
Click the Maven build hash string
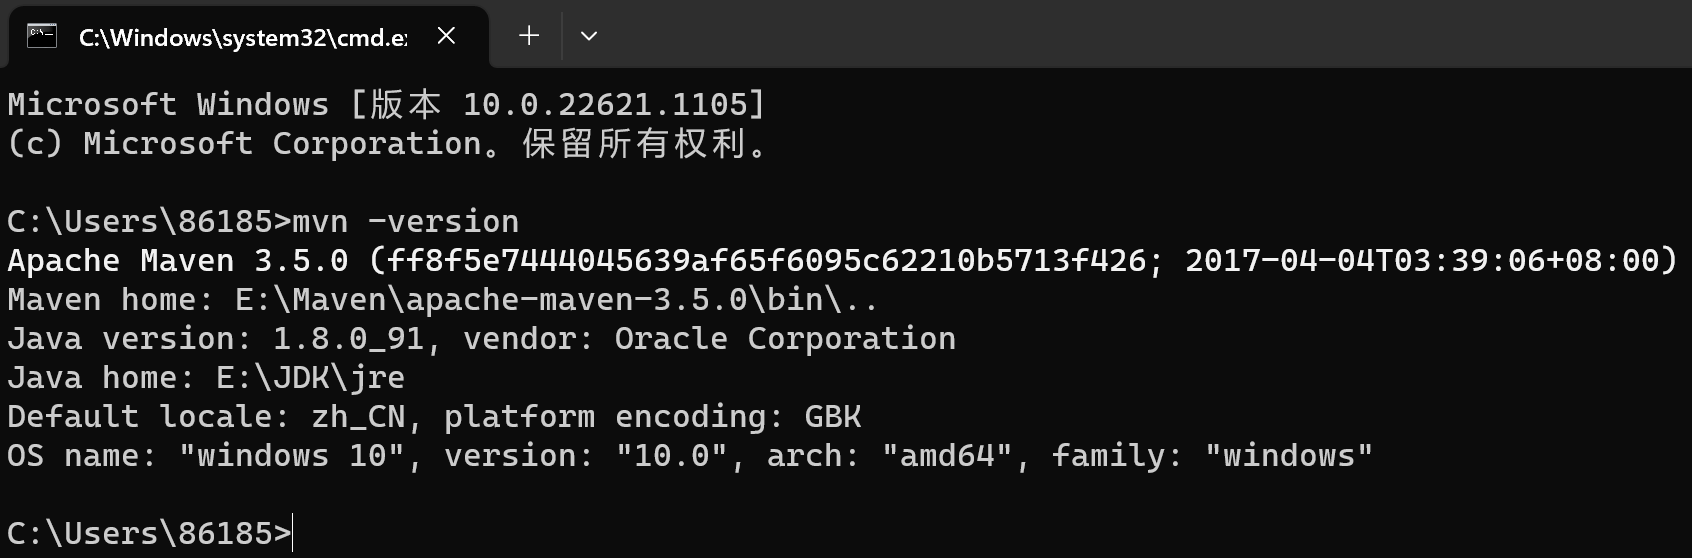pos(766,261)
